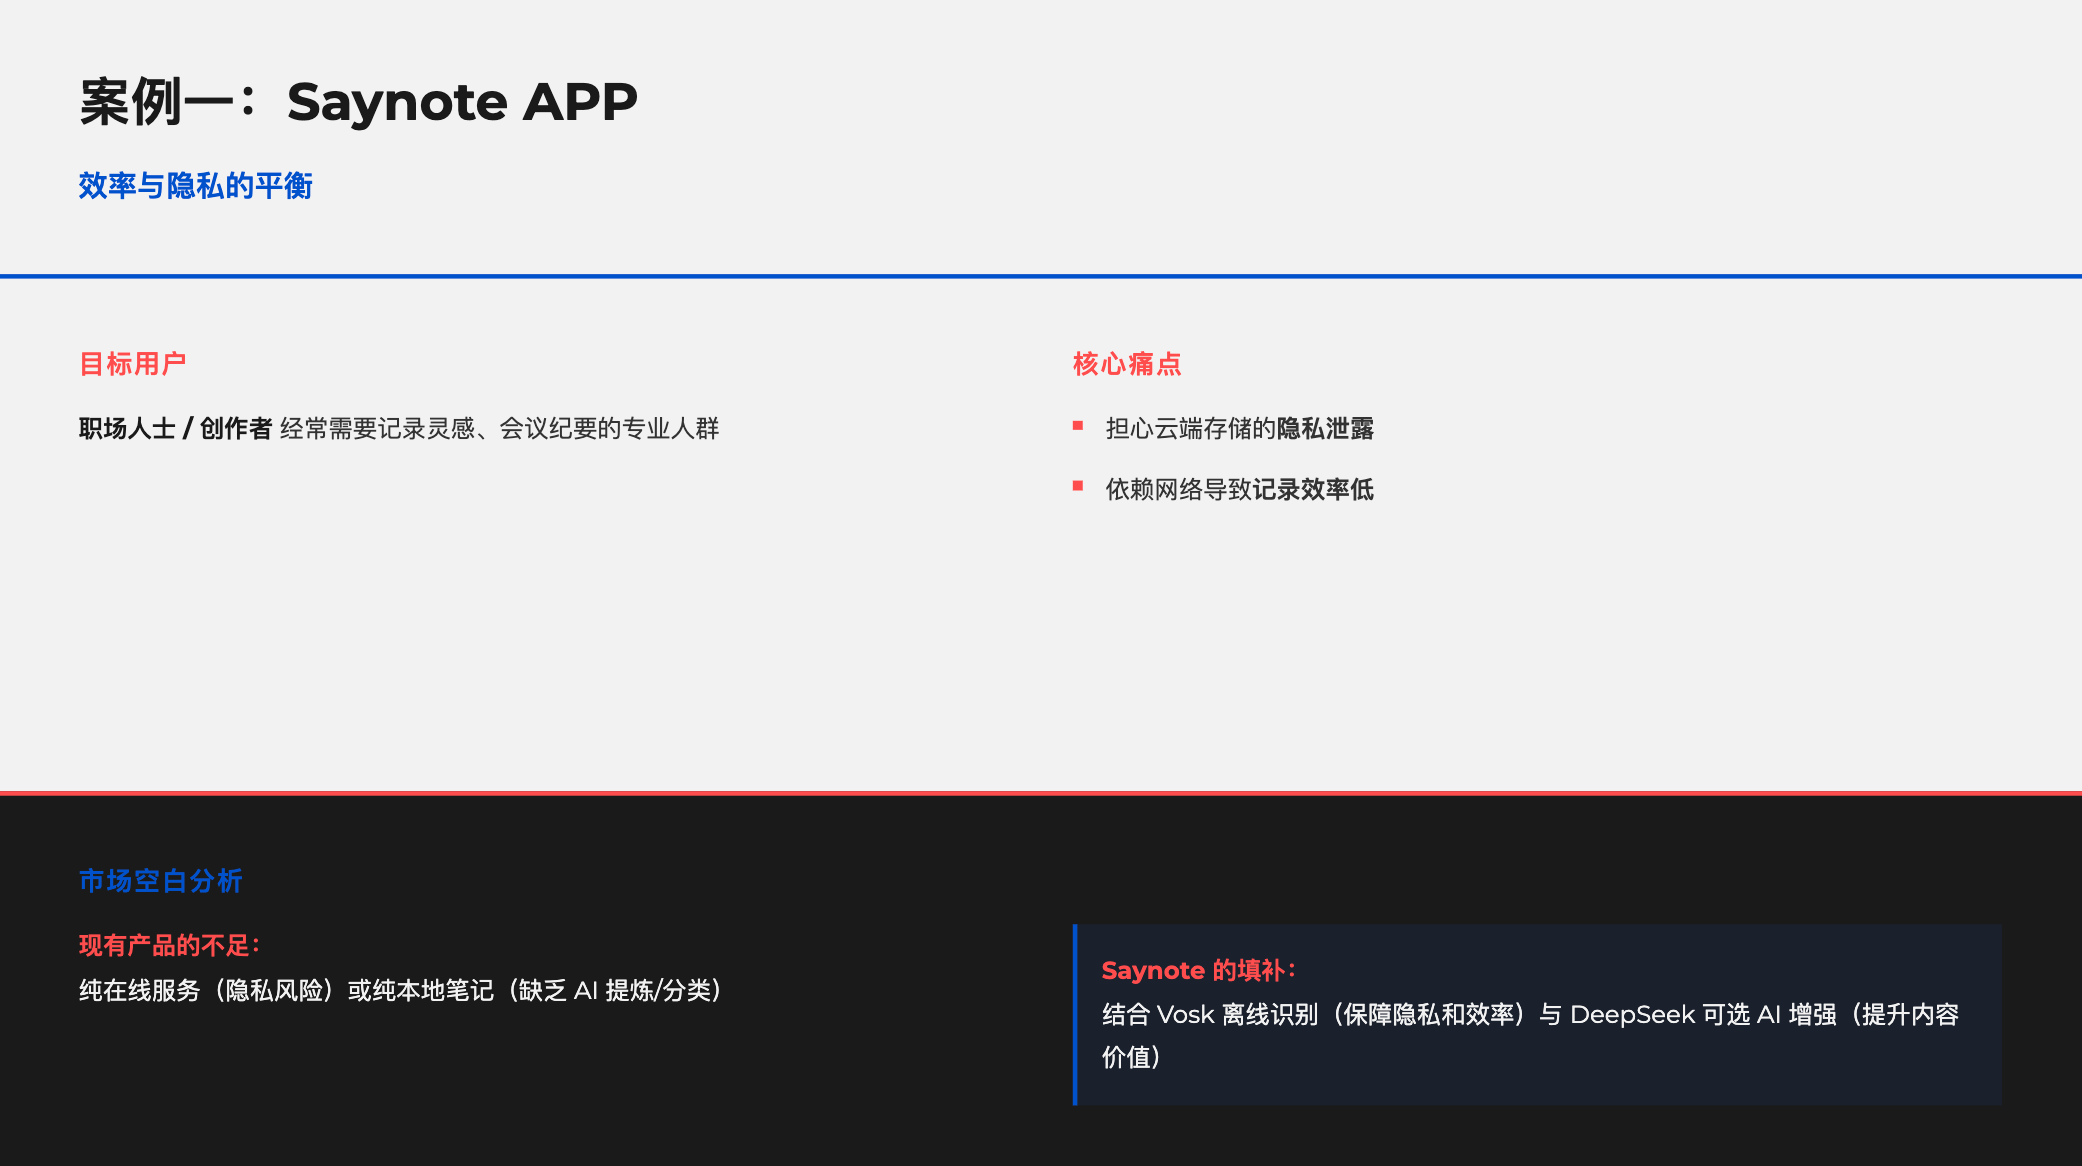2082x1166 pixels.
Task: Click the bullet text 担心云端存储的隐私泄露
Action: (1239, 429)
